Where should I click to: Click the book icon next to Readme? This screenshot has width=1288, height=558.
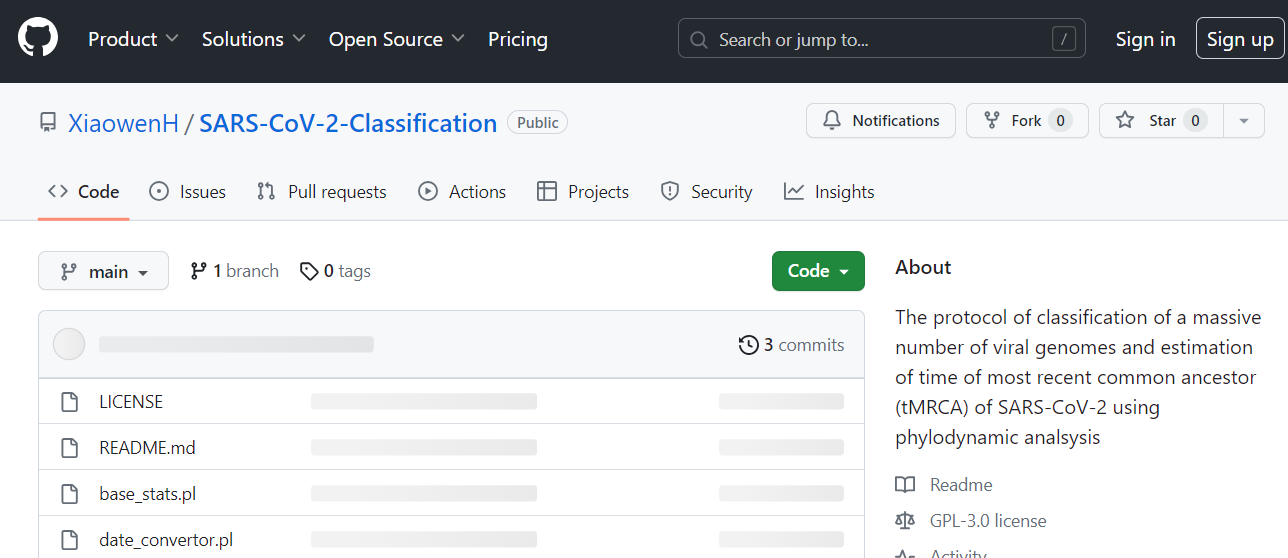[905, 485]
